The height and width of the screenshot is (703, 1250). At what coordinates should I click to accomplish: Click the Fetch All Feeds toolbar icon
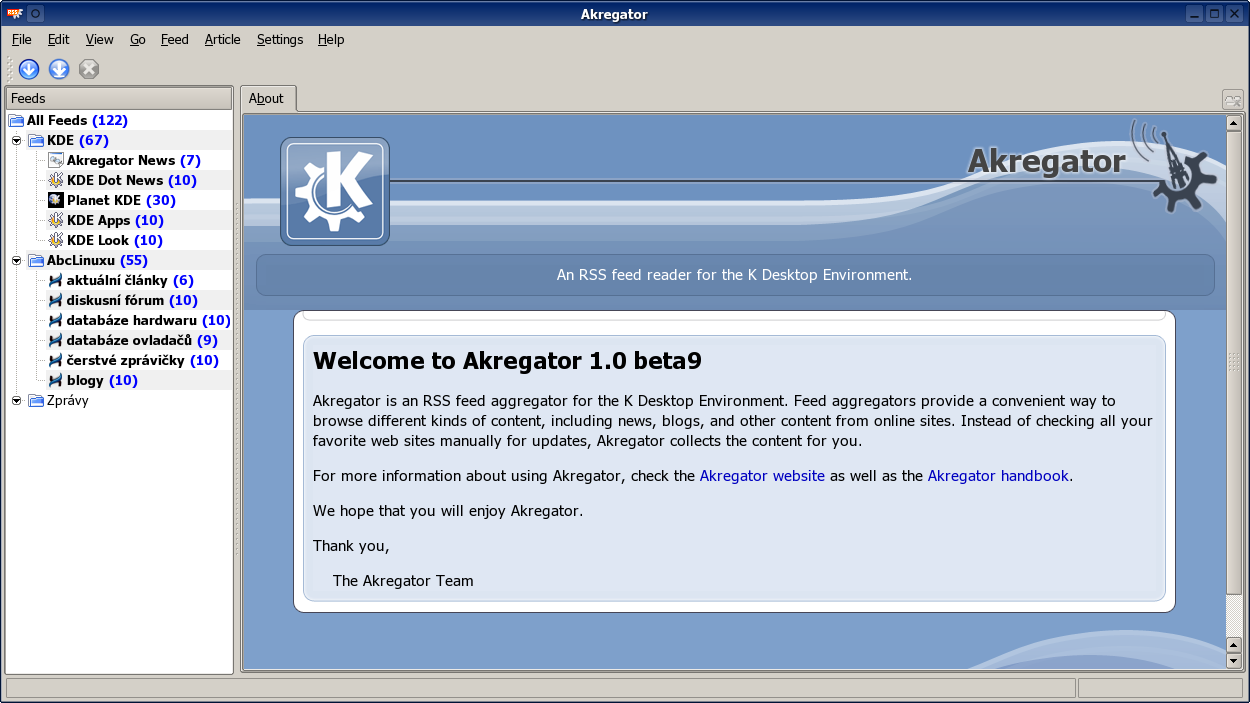[59, 69]
